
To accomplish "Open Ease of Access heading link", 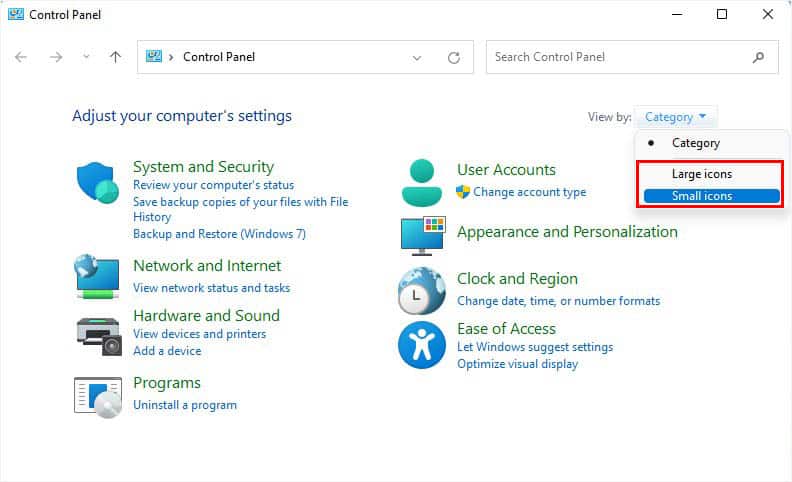I will (x=506, y=329).
